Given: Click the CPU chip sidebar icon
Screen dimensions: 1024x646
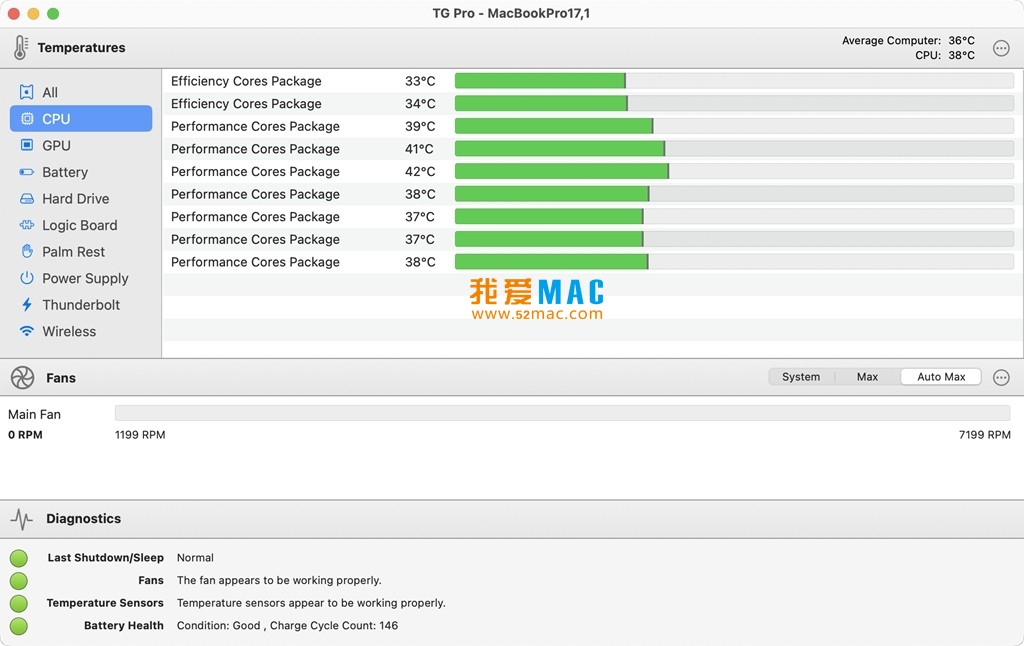Looking at the screenshot, I should tap(27, 119).
